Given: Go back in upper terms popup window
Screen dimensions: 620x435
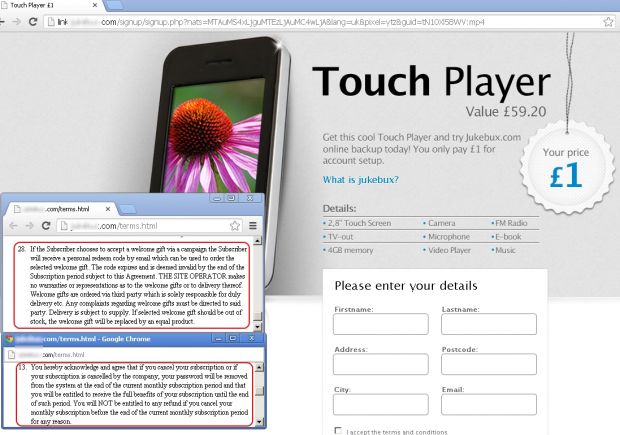Looking at the screenshot, I should (13, 226).
